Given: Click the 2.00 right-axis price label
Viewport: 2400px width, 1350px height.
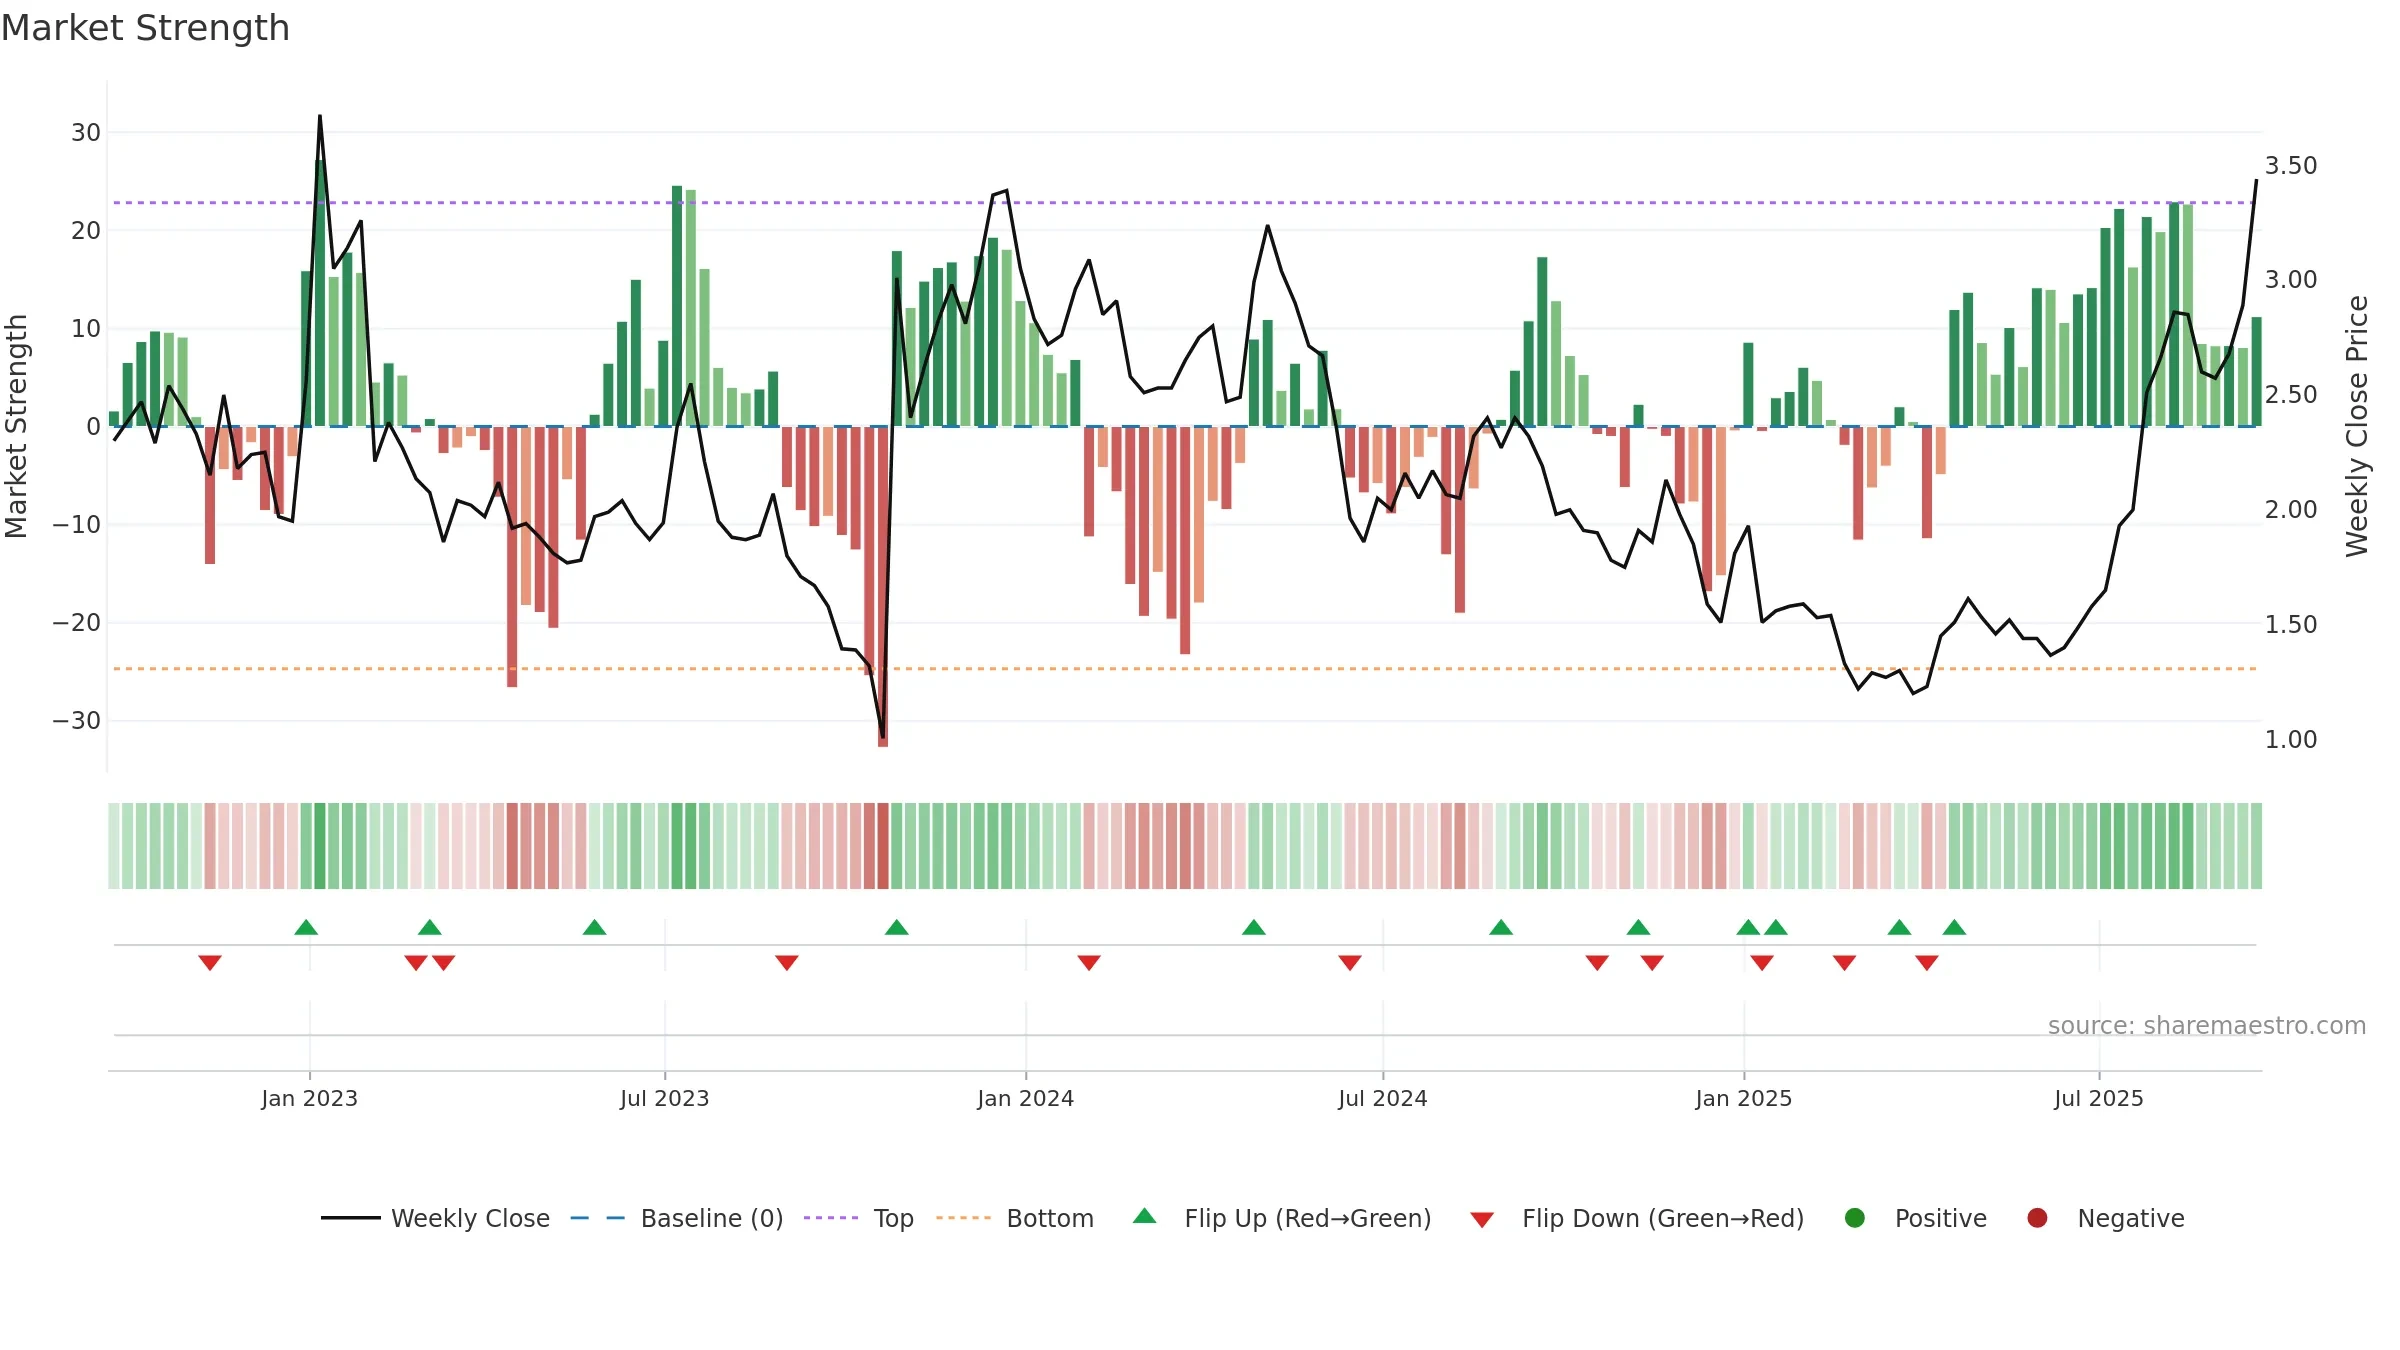Looking at the screenshot, I should point(2291,509).
